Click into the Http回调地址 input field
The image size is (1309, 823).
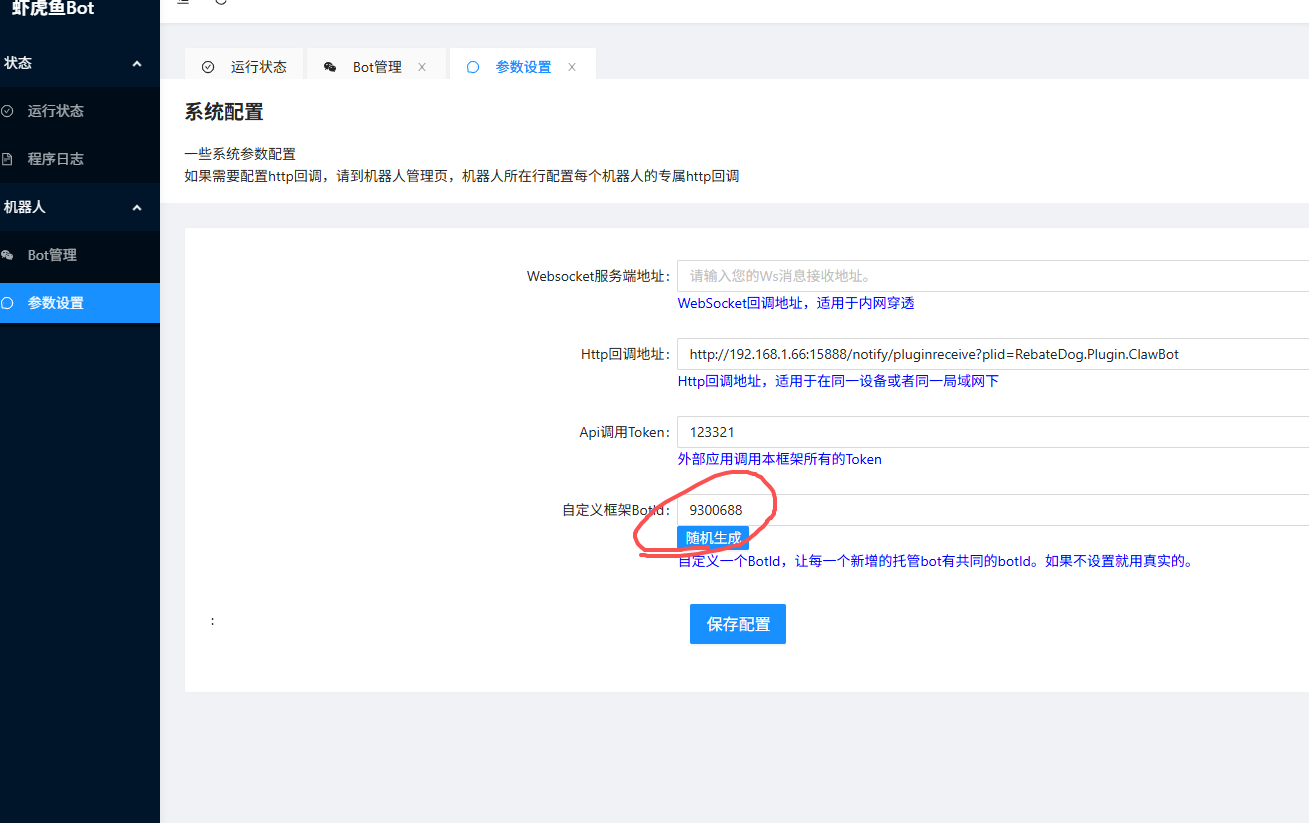pyautogui.click(x=990, y=354)
